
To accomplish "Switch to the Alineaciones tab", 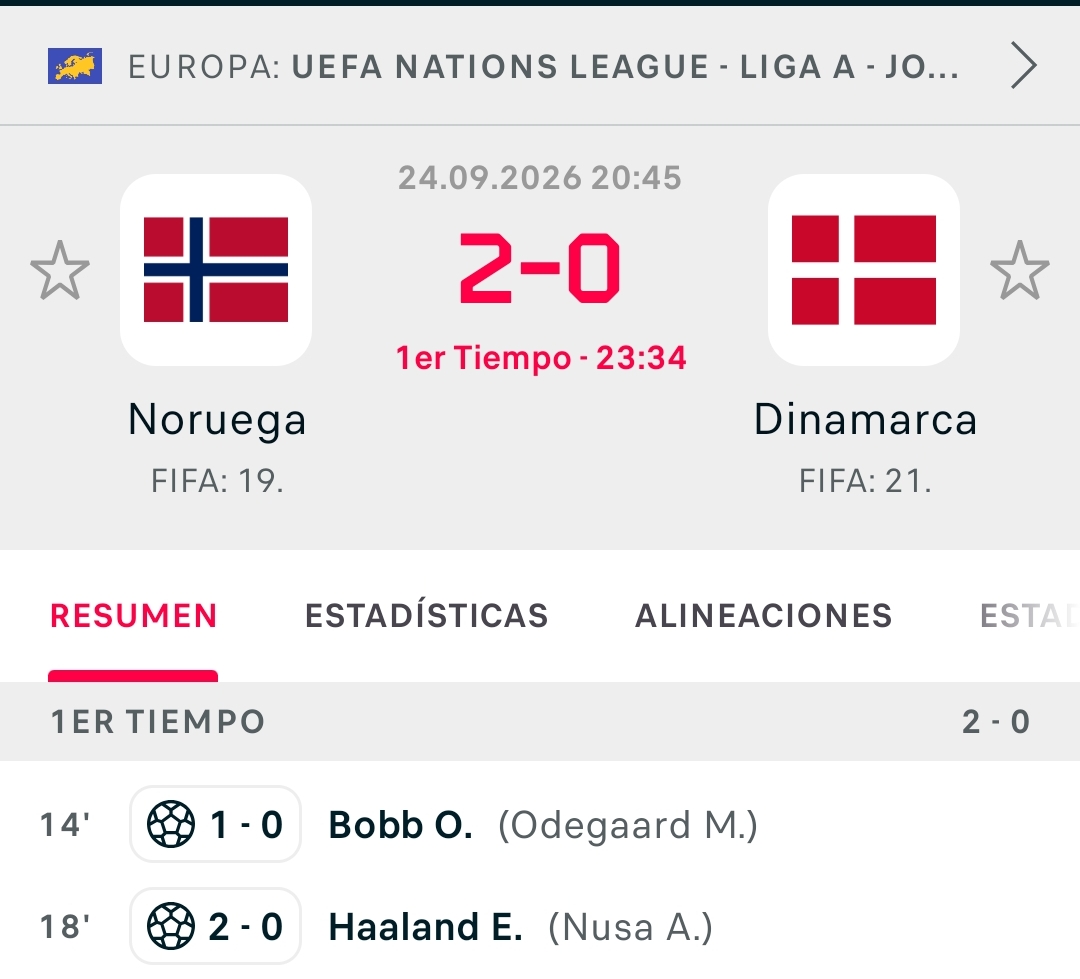I will tap(763, 616).
